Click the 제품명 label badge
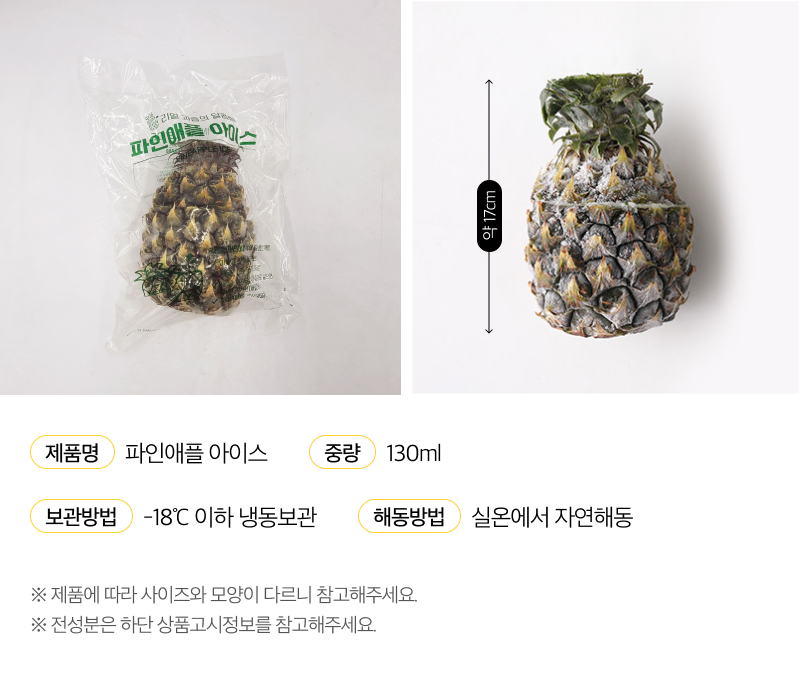800x683 pixels. (x=72, y=452)
